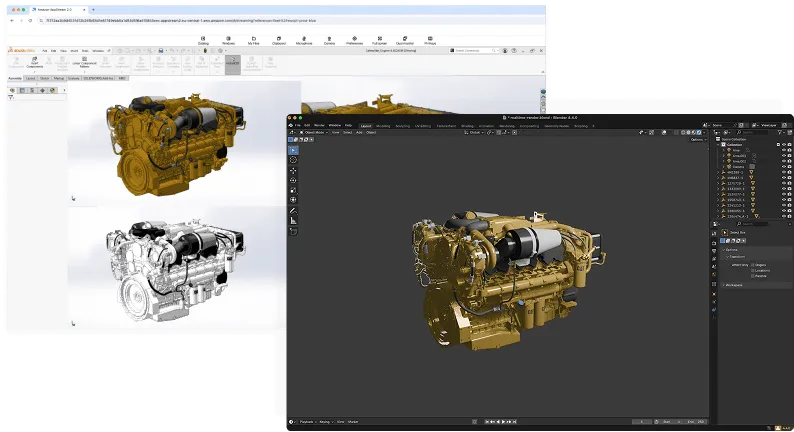The width and height of the screenshot is (794, 432).
Task: Select the Move tool in Blender's toolbar
Action: (293, 170)
